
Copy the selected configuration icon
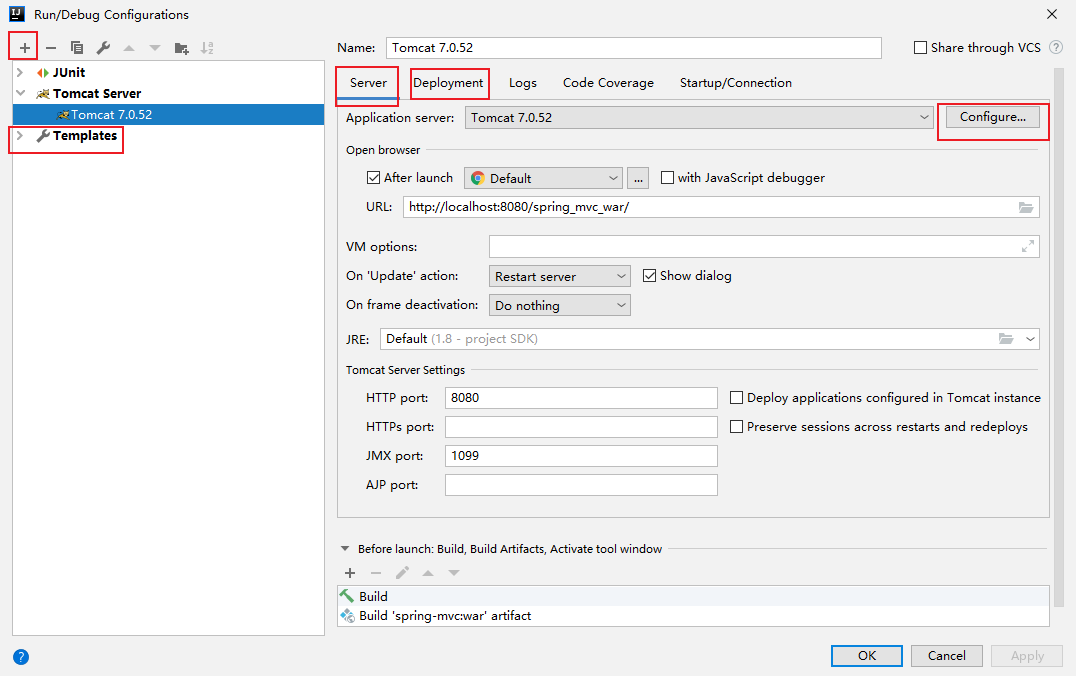coord(77,48)
